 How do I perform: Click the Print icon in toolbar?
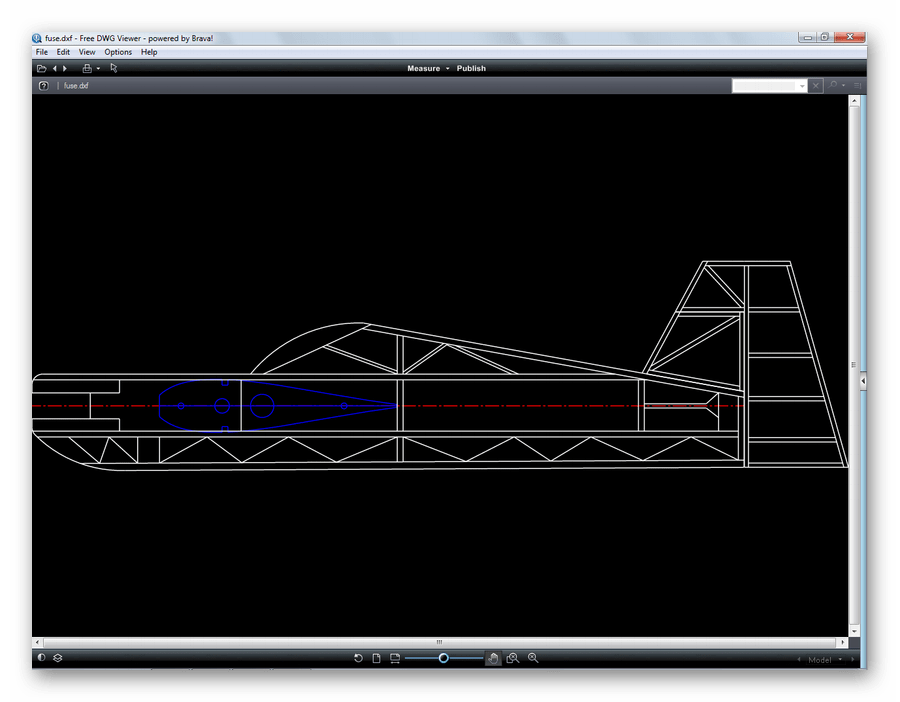click(87, 68)
